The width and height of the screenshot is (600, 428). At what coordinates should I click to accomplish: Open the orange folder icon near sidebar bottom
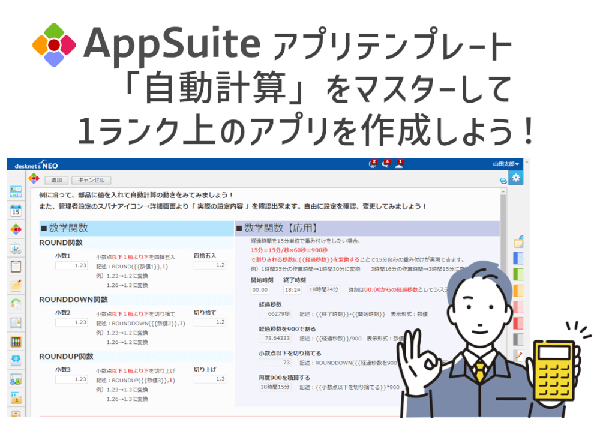16,398
